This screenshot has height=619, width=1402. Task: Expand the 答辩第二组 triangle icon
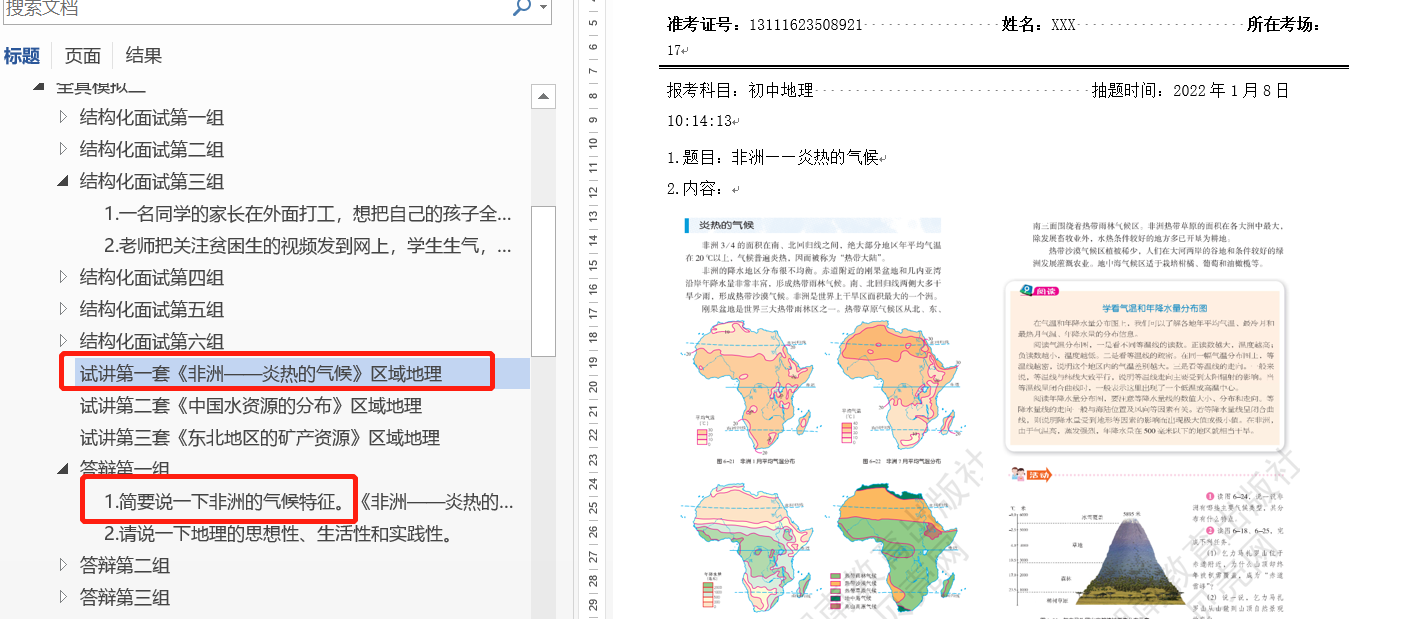(64, 565)
